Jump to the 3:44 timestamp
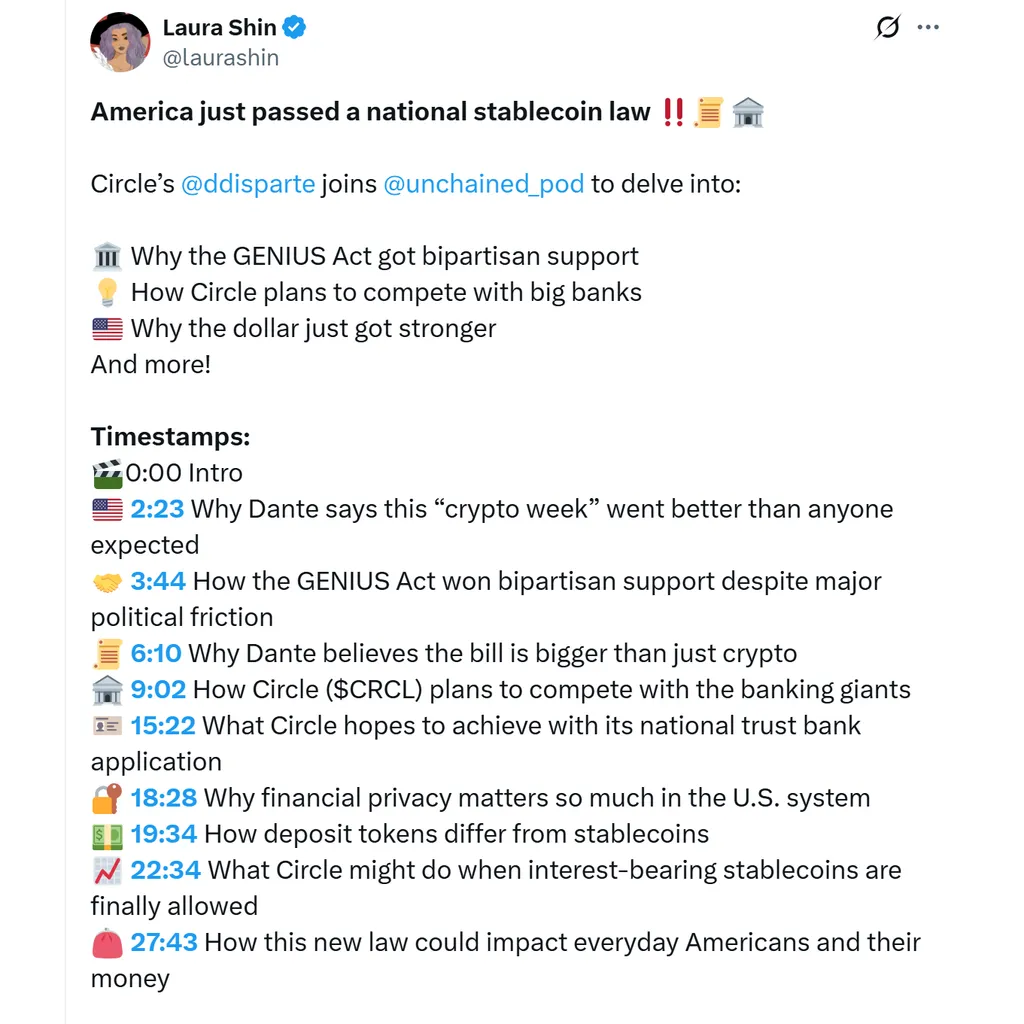The height and width of the screenshot is (1024, 1024). coord(158,581)
